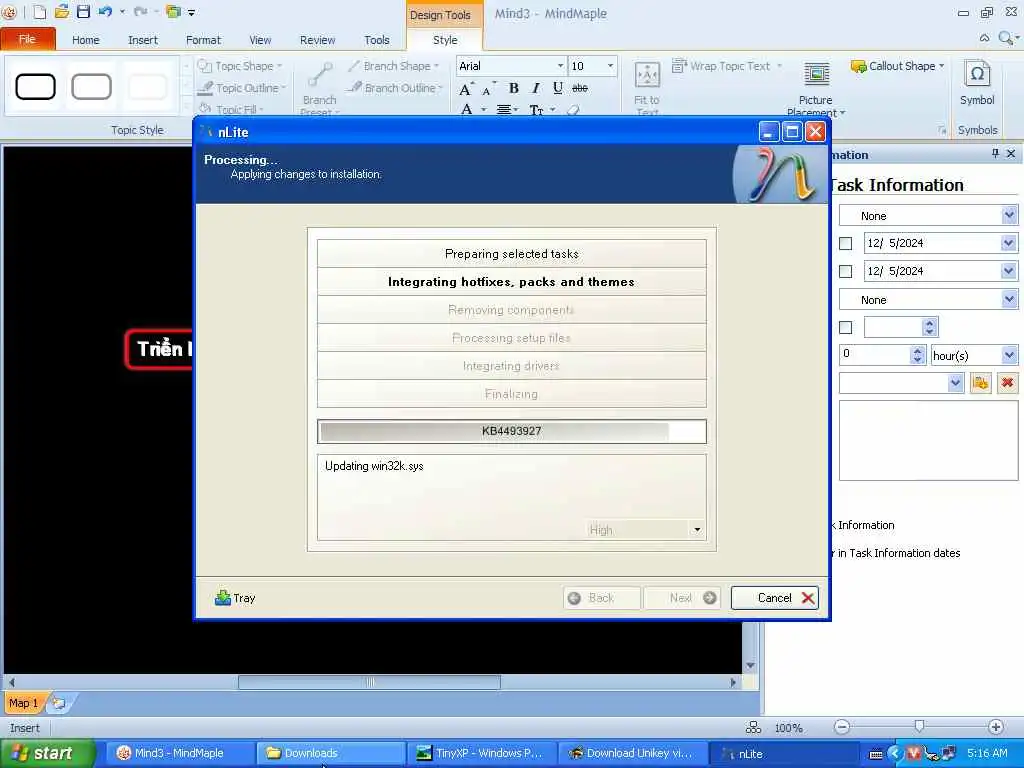1024x768 pixels.
Task: Grow font size with the large A icon
Action: coord(465,89)
